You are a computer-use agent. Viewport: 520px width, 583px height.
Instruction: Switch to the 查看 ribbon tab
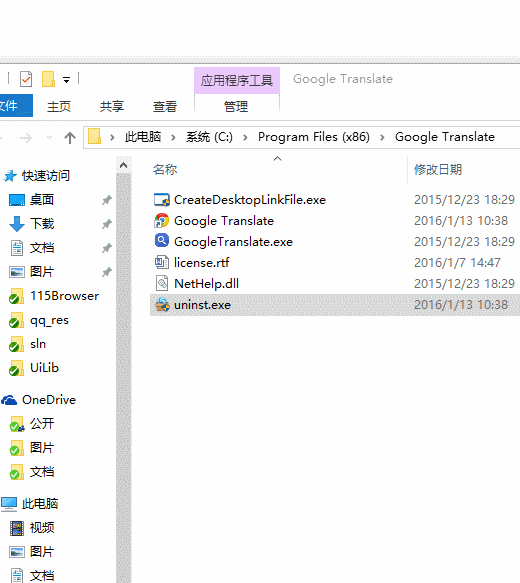pyautogui.click(x=165, y=107)
